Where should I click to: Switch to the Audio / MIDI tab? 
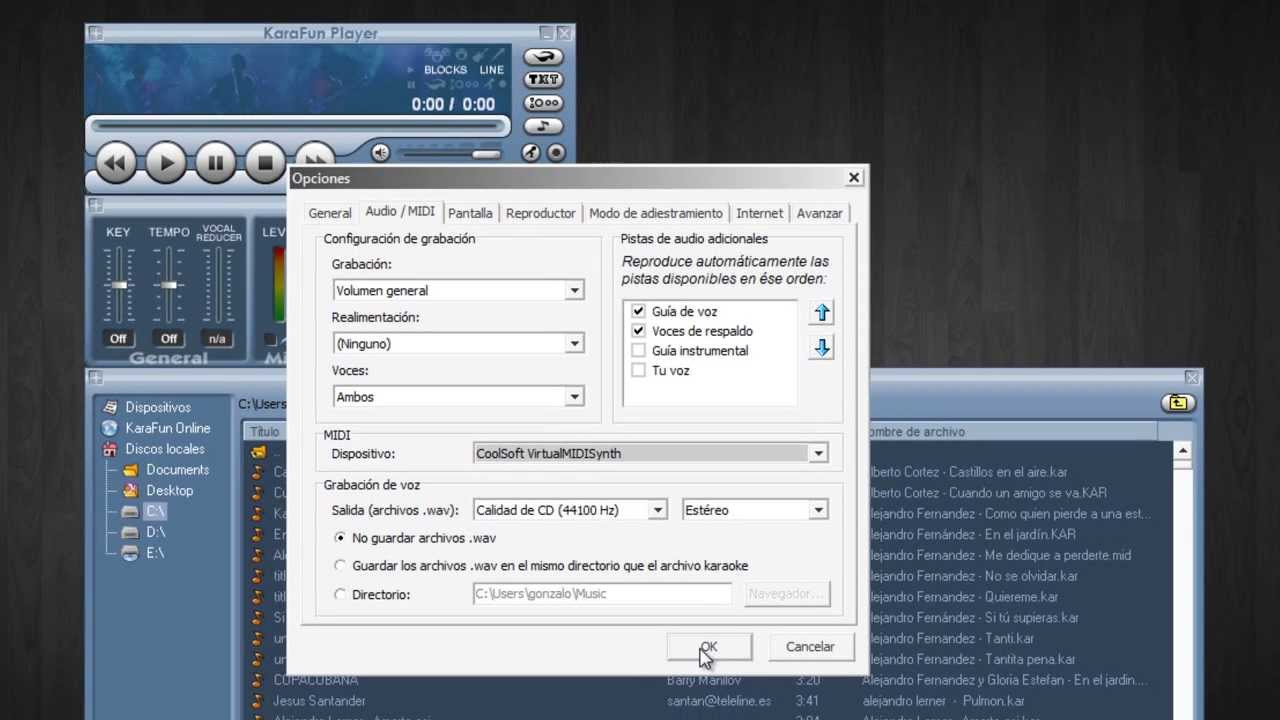(400, 212)
